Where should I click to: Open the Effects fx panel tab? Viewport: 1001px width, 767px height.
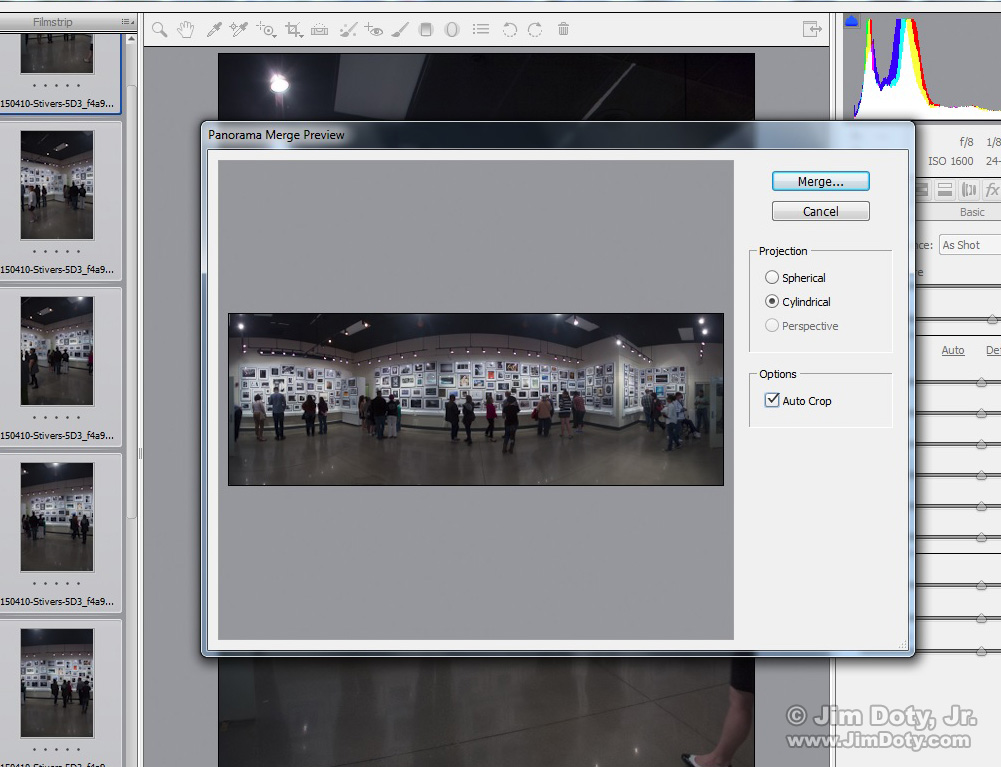pyautogui.click(x=991, y=189)
